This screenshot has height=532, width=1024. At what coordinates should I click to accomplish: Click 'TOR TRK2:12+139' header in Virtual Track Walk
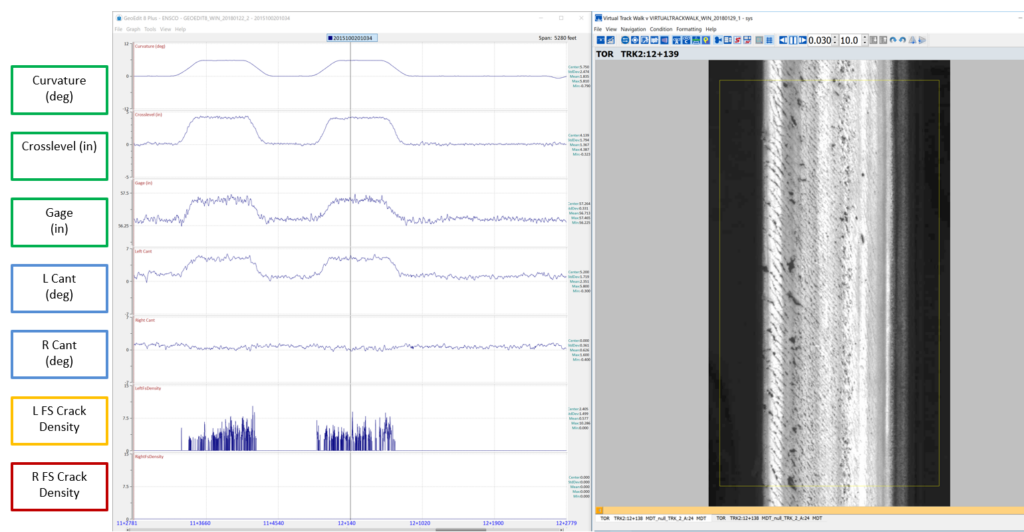coord(637,54)
